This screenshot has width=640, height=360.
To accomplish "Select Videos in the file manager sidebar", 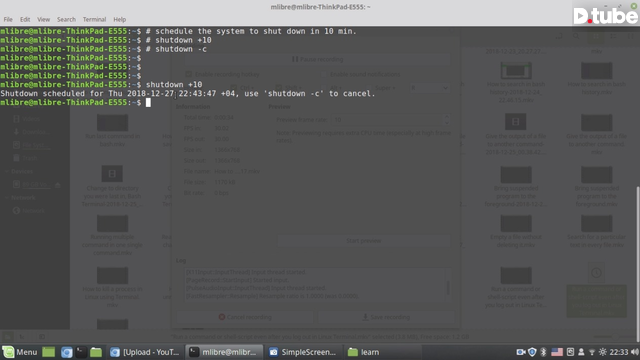I will click(x=31, y=119).
